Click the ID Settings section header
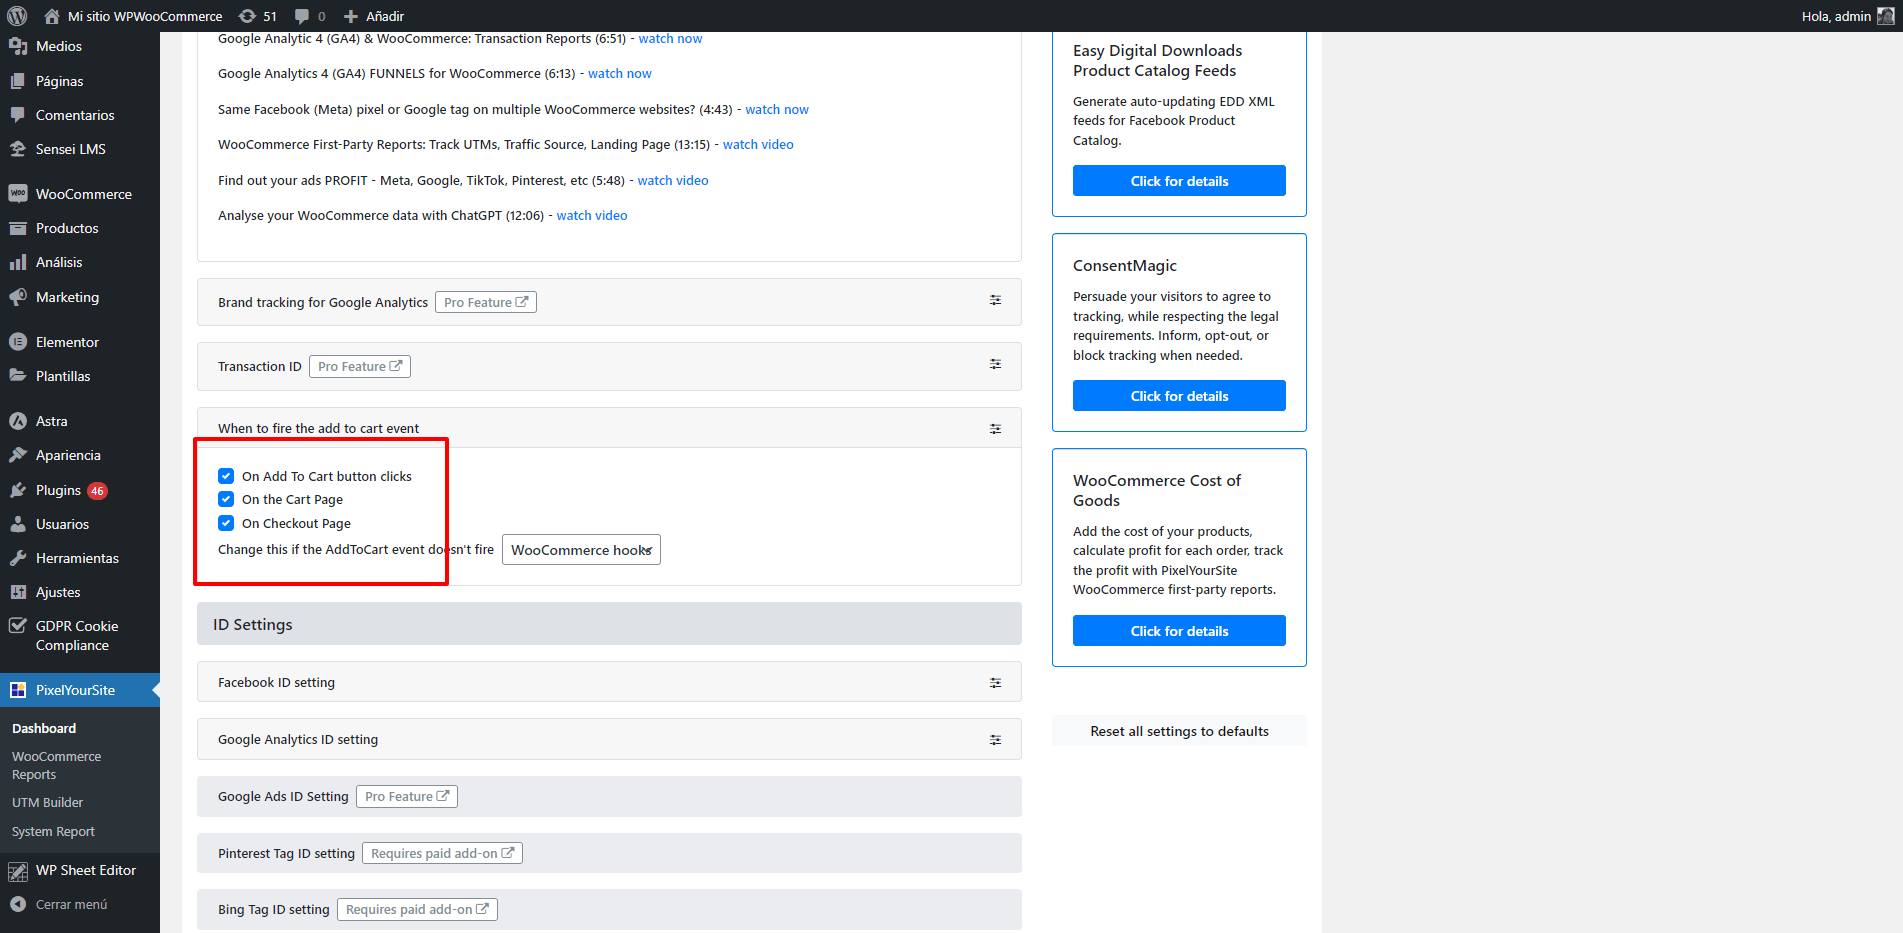This screenshot has height=933, width=1903. pyautogui.click(x=609, y=624)
